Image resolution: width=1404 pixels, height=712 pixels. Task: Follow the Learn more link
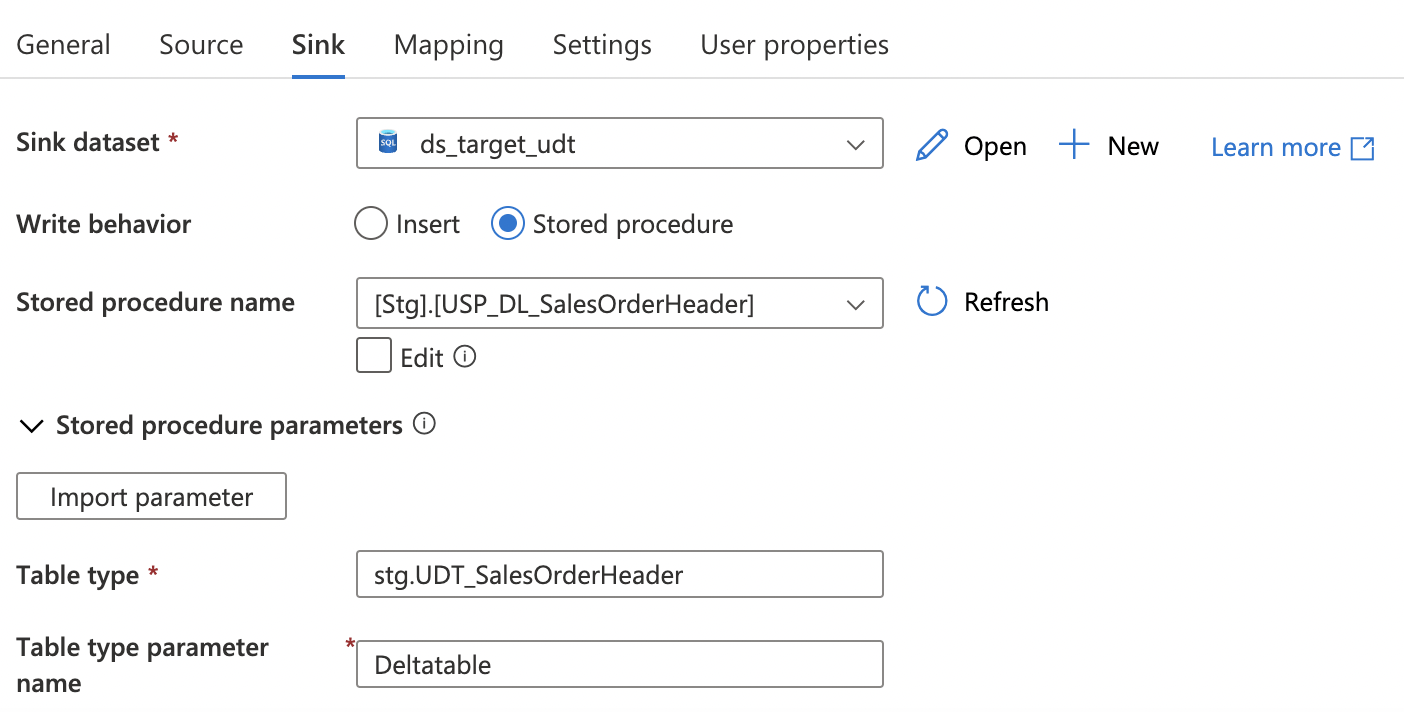1275,148
